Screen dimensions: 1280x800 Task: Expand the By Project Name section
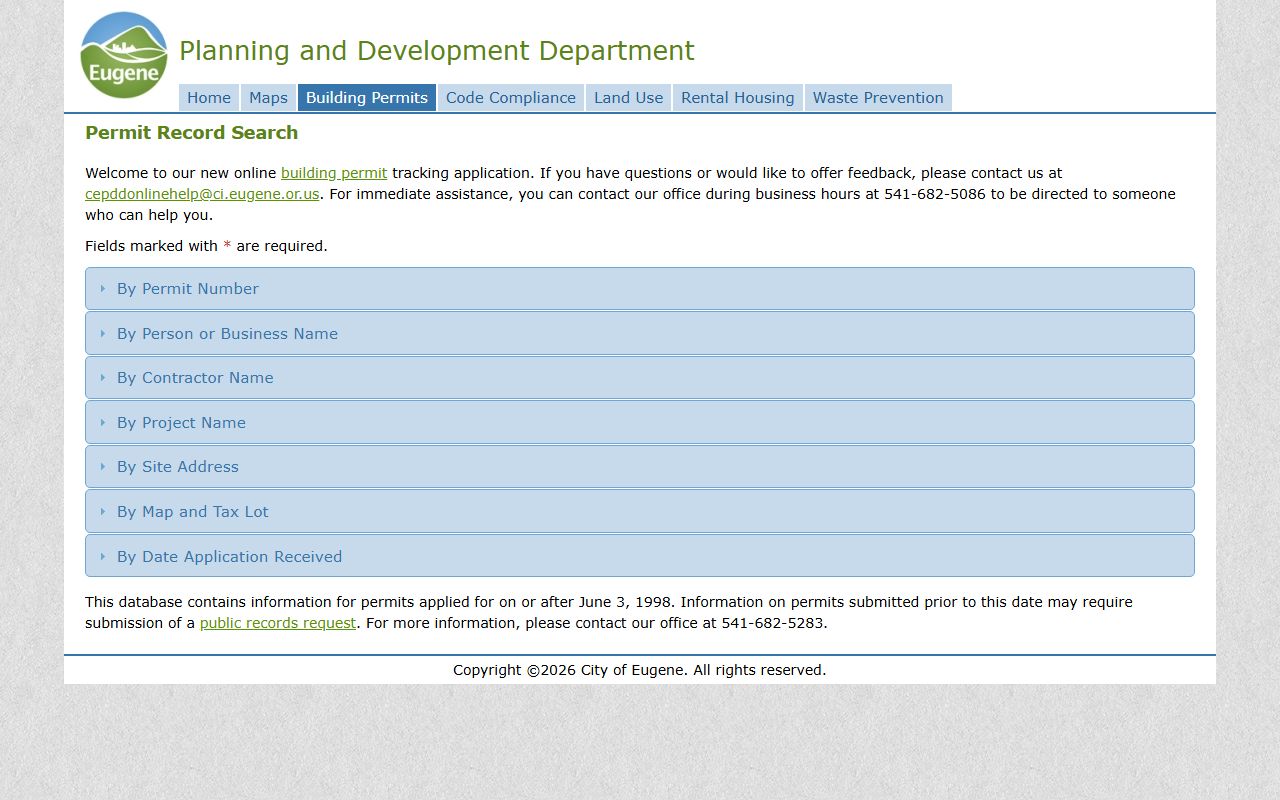pyautogui.click(x=640, y=422)
